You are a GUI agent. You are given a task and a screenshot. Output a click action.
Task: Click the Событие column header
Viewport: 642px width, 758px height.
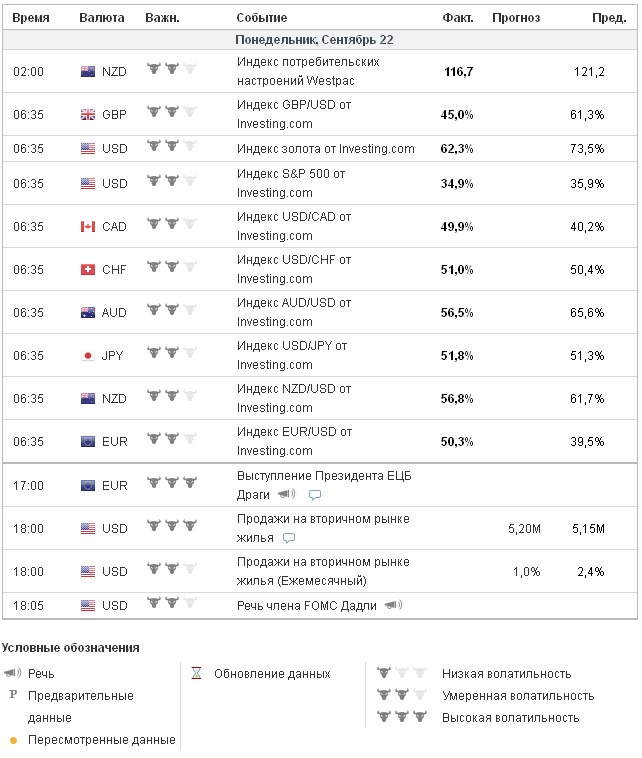[x=262, y=18]
